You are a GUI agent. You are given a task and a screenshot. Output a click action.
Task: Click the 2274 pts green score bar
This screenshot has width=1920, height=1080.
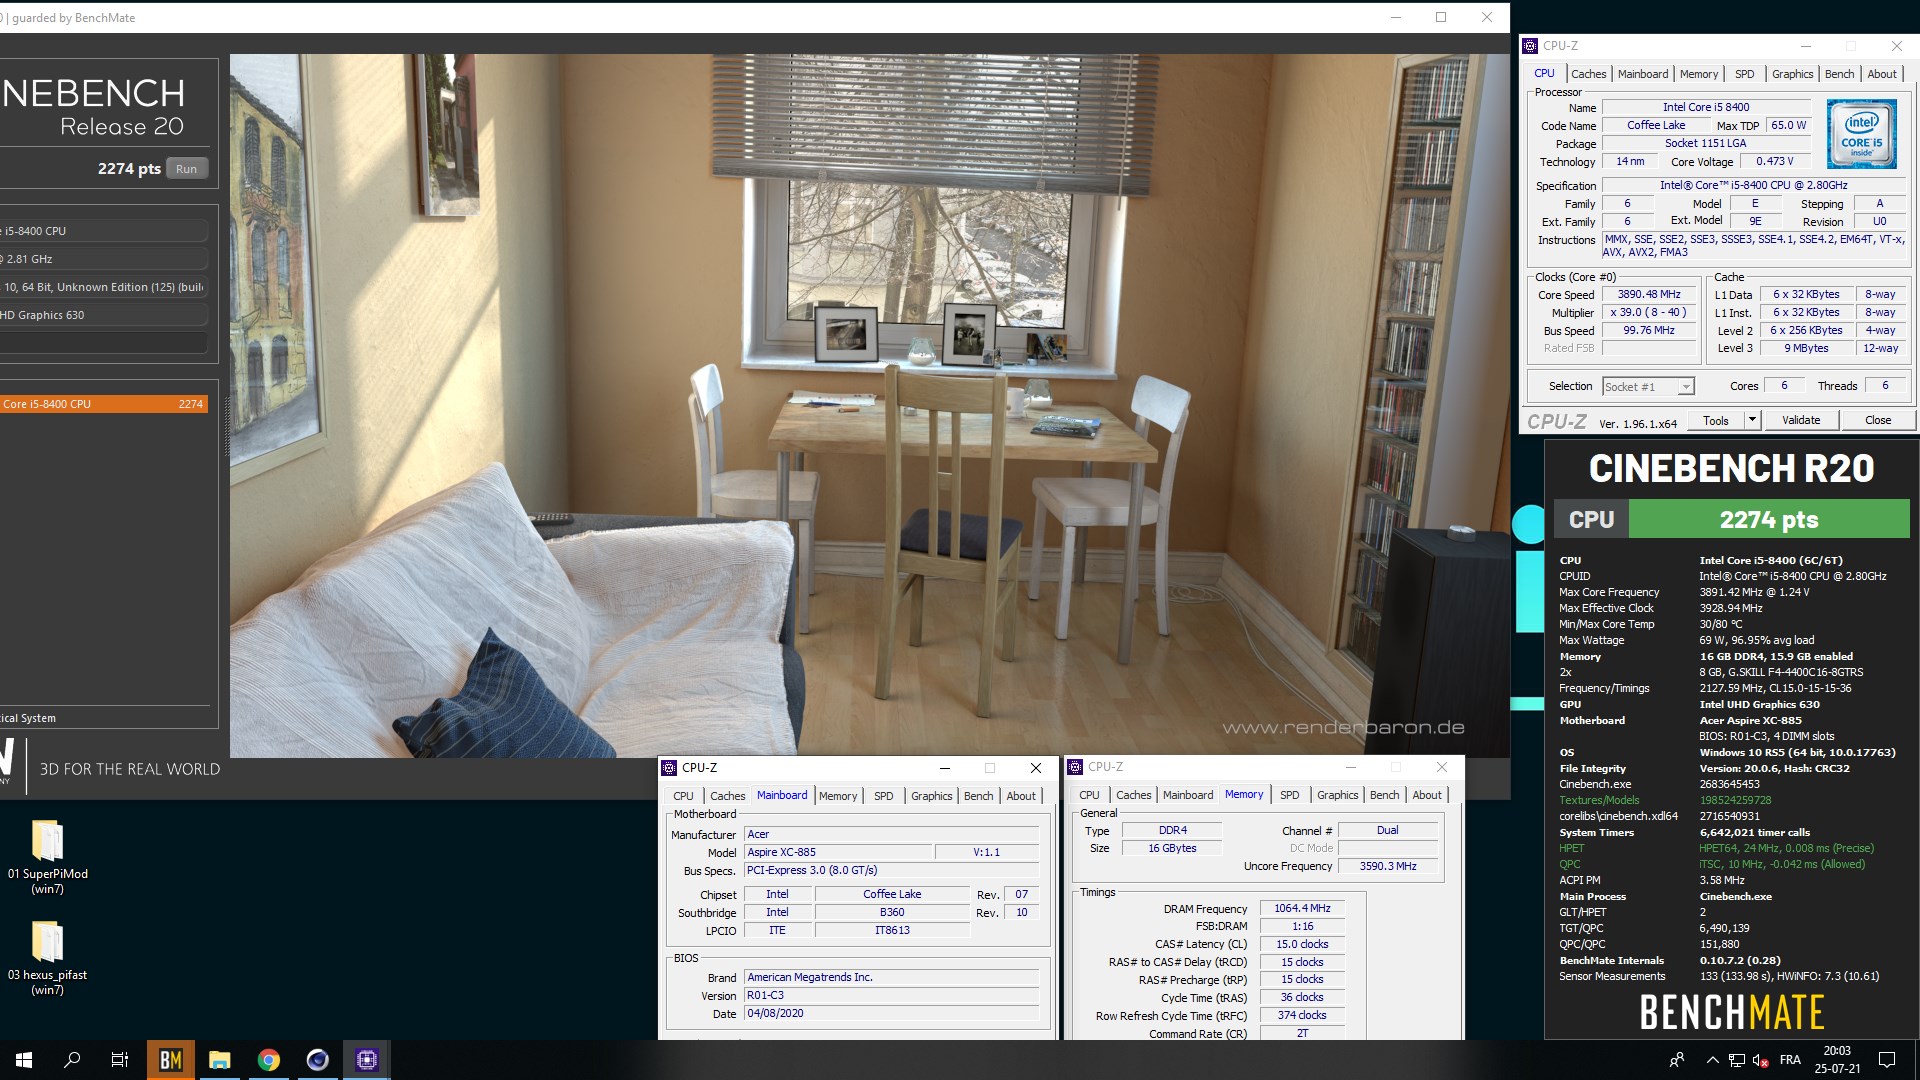point(1769,520)
